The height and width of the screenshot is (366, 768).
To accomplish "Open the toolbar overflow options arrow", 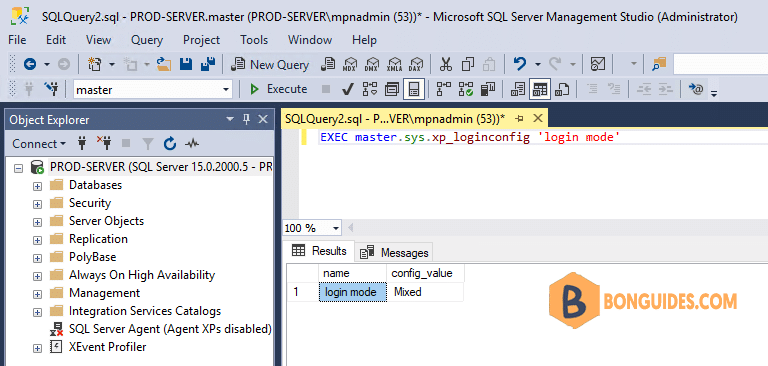I will (714, 93).
